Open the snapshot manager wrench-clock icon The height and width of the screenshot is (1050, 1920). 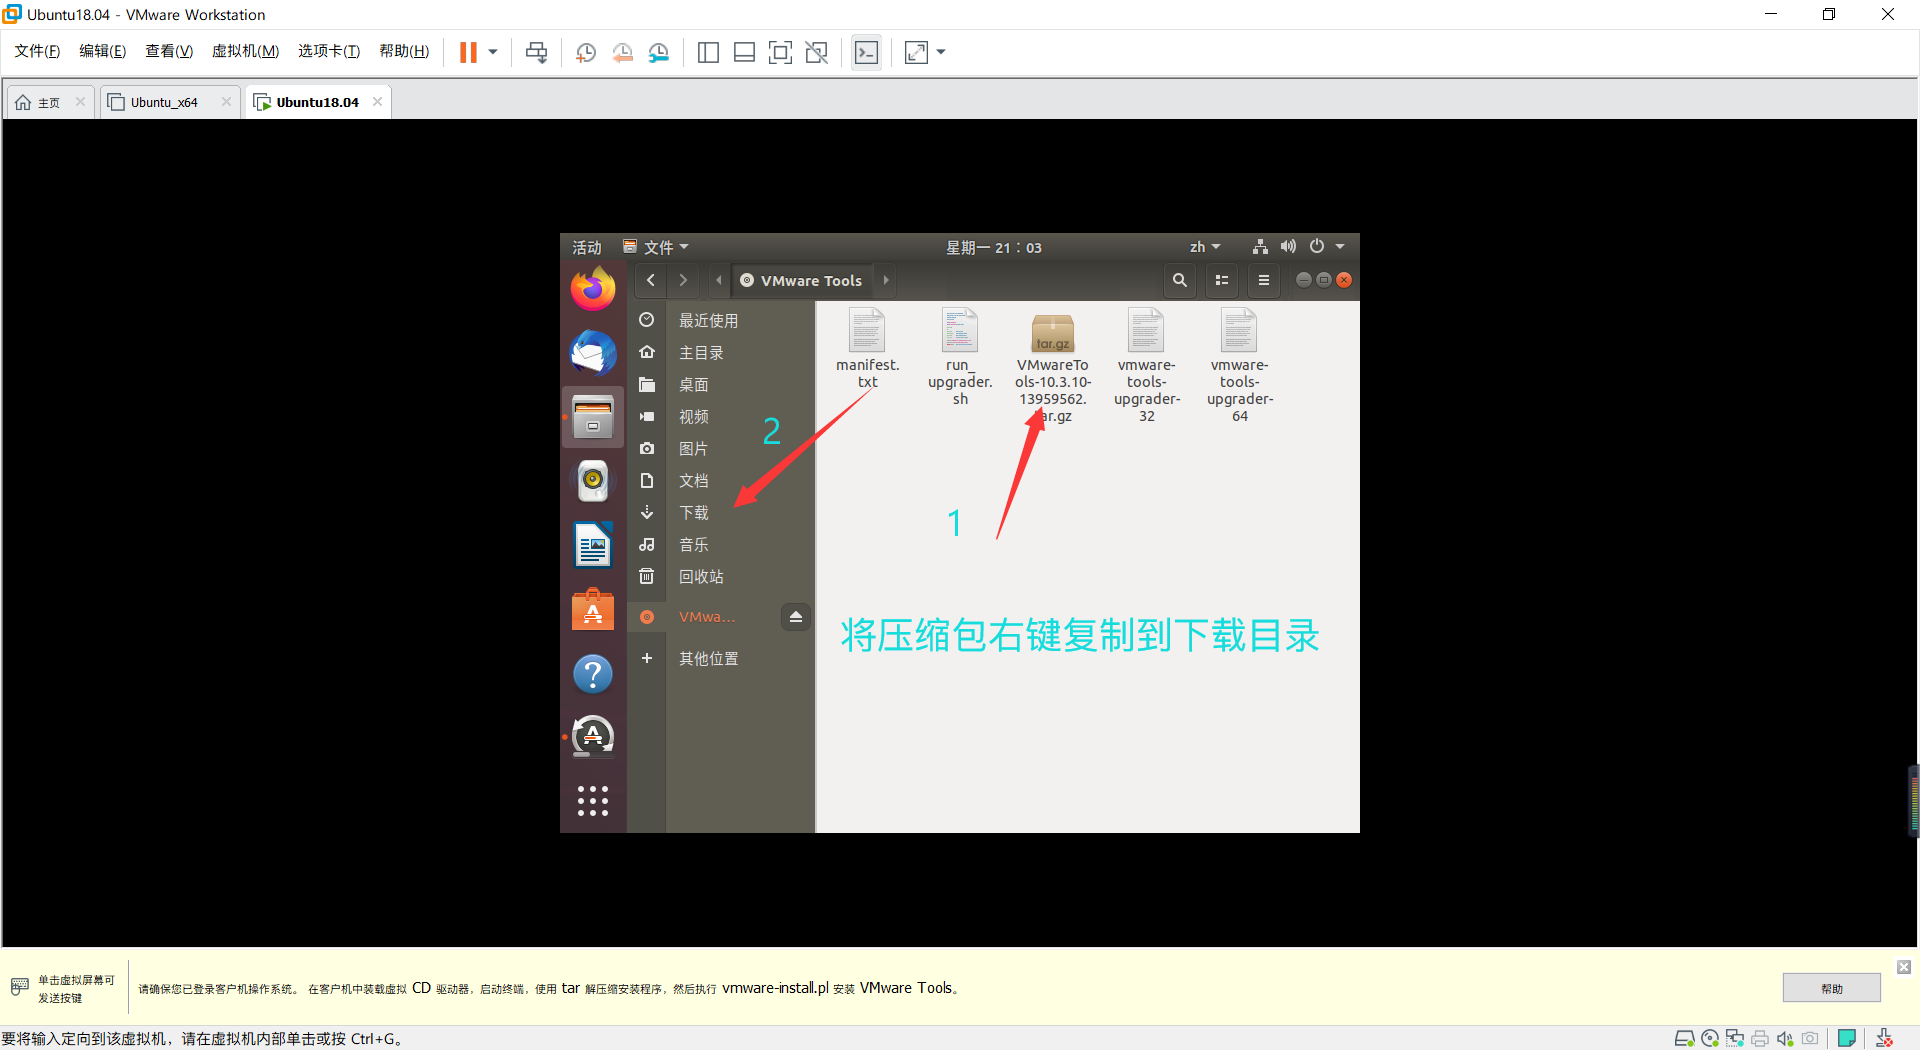(x=658, y=52)
